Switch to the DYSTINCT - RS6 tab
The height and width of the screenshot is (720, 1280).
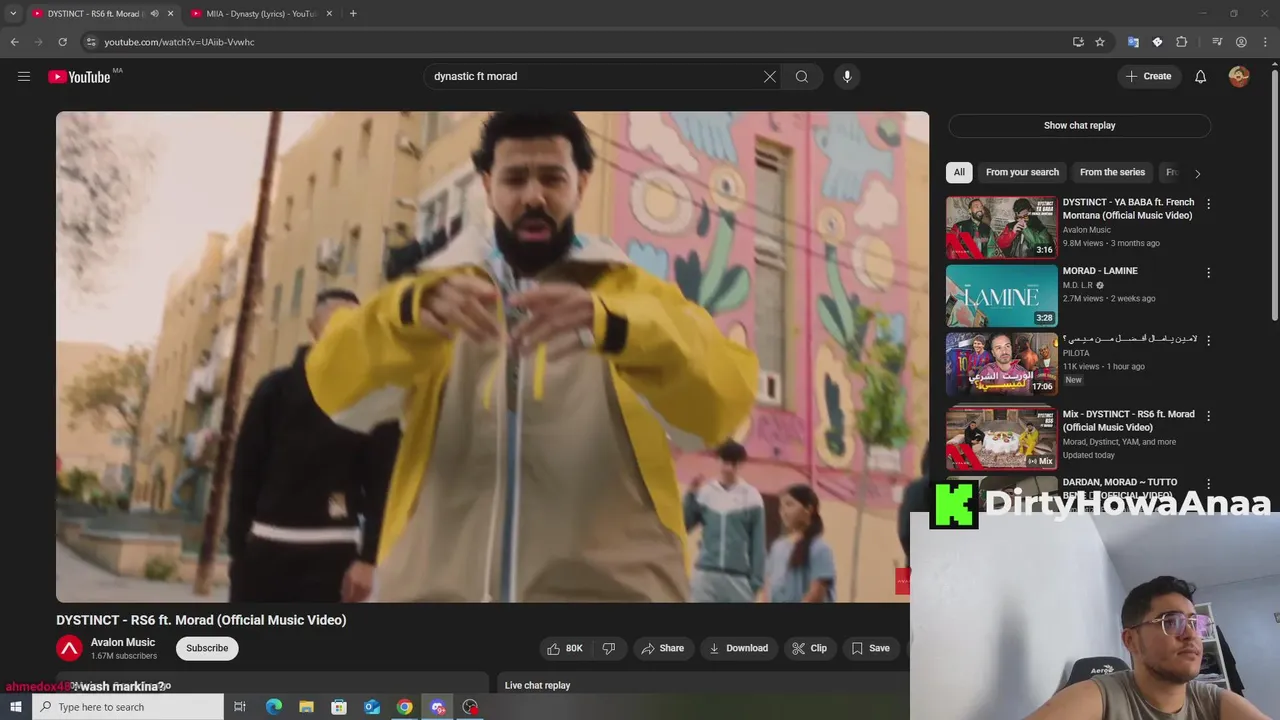pos(93,14)
